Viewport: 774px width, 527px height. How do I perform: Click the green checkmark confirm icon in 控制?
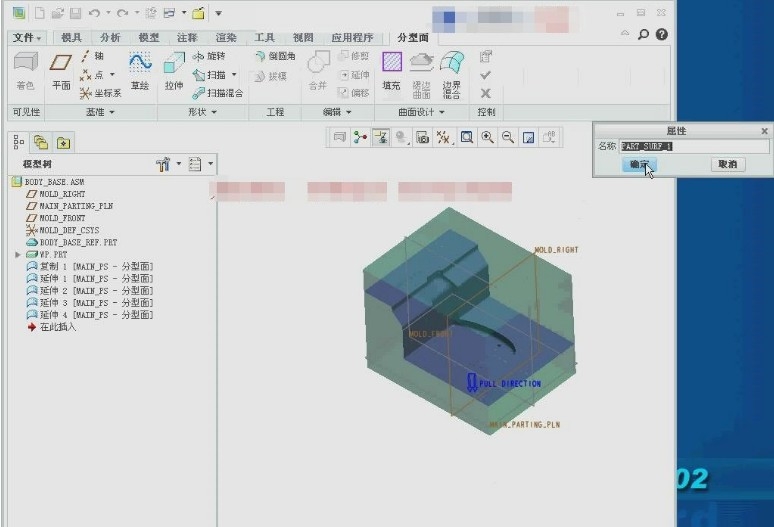(486, 75)
